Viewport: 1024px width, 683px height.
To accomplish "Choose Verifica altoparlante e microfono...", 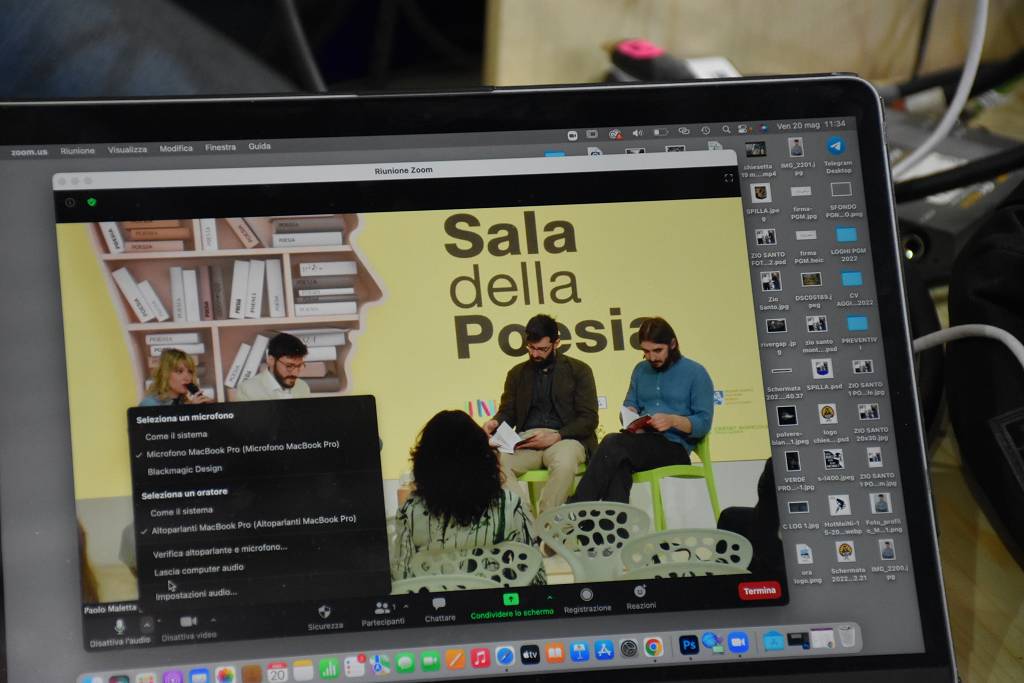I will click(220, 550).
